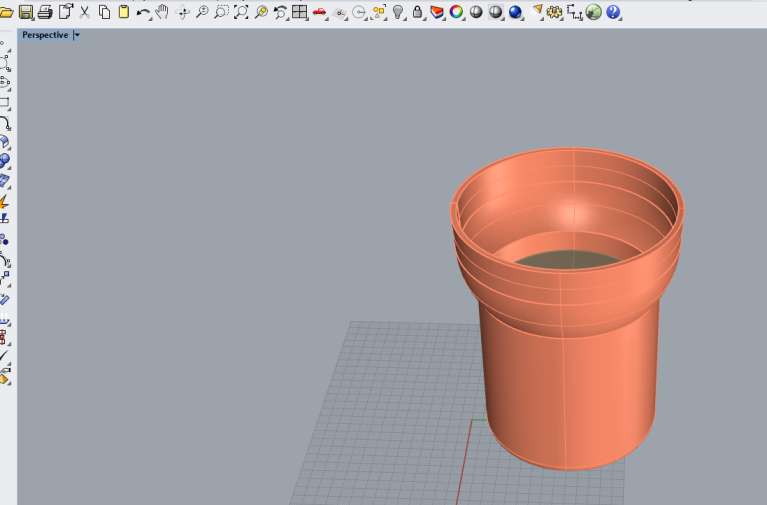The height and width of the screenshot is (505, 767).
Task: Click the Array tool icon in the sidebar
Action: pyautogui.click(x=4, y=337)
